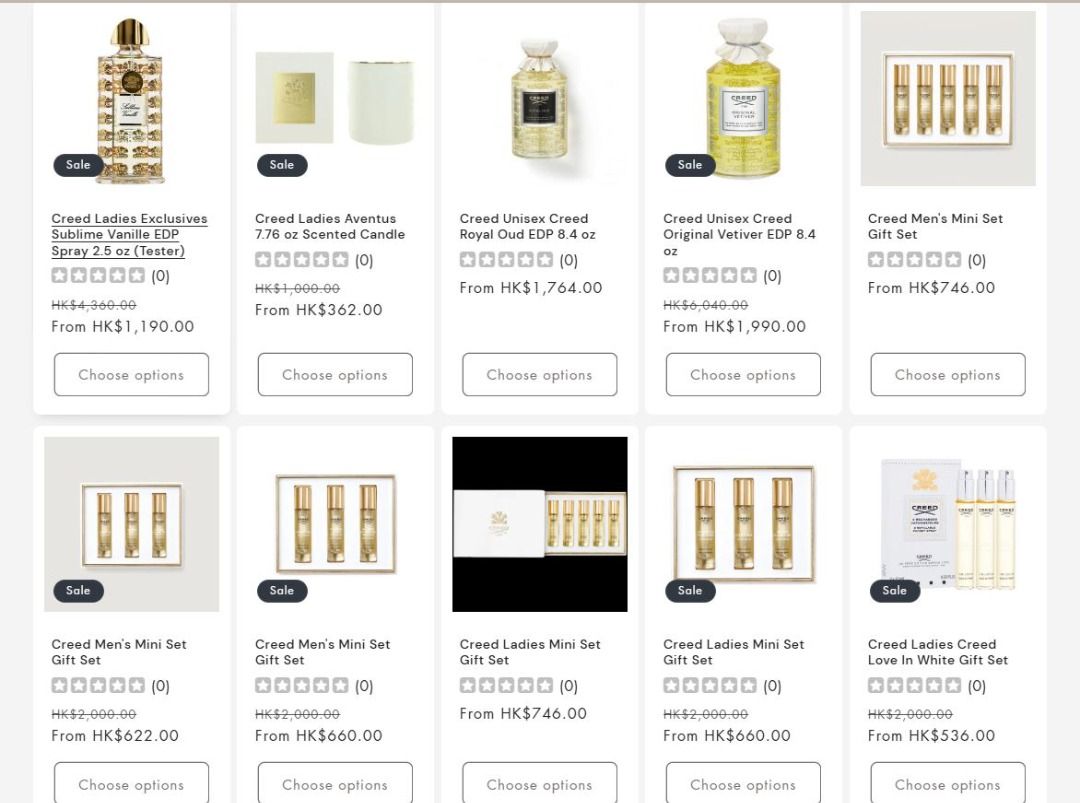Open Men's Mini Set priced HK$622.00 title
This screenshot has width=1080, height=803.
118,652
